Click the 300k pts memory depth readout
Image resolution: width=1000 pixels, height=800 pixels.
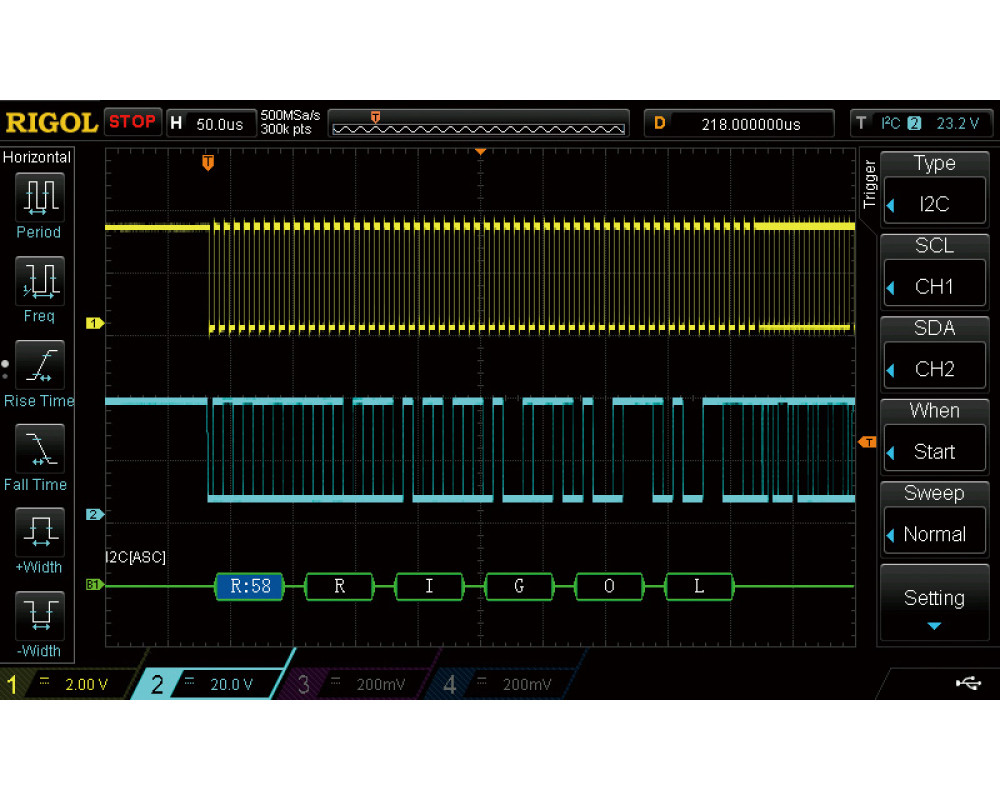coord(286,130)
